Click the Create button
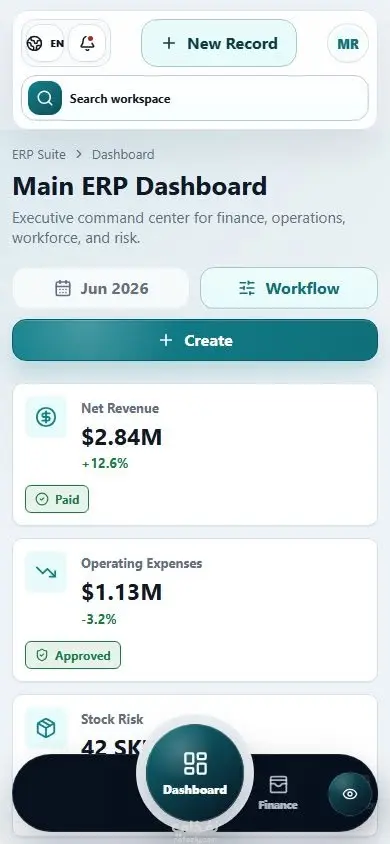 195,340
